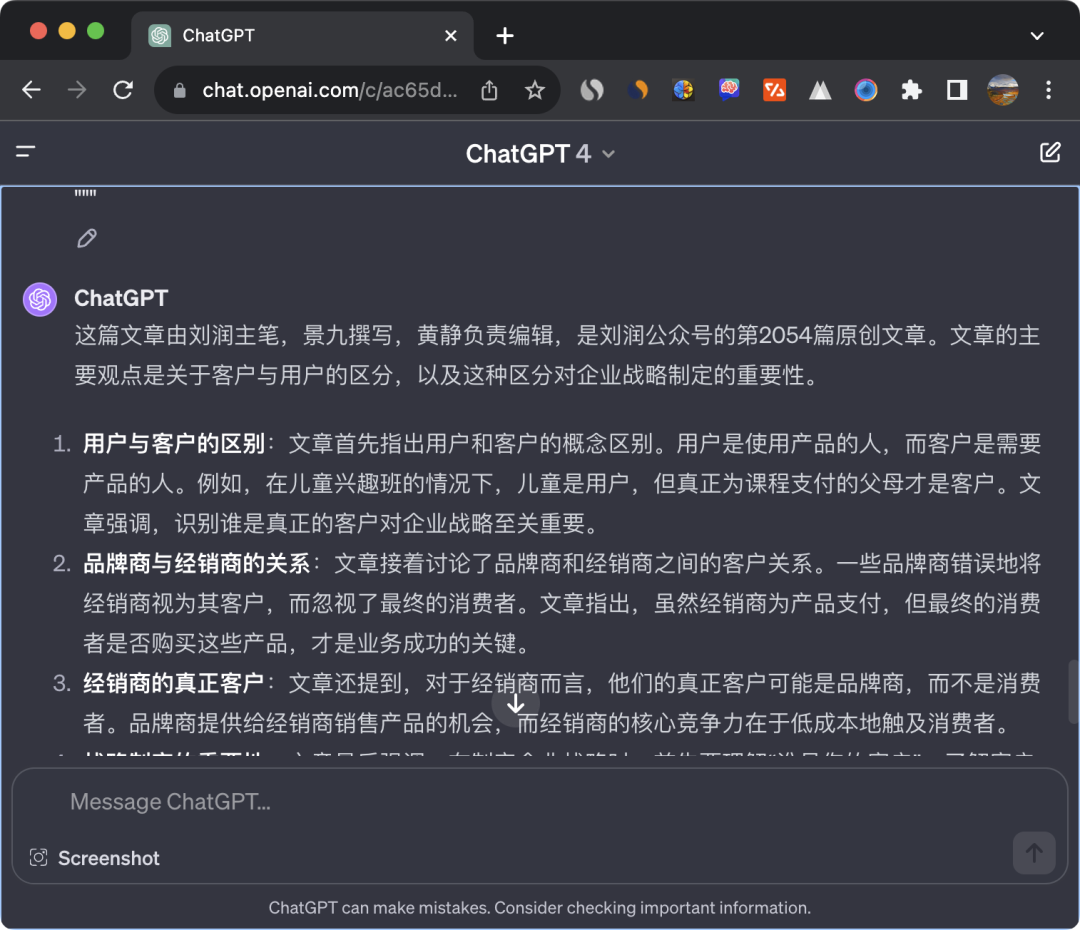Open the ChatGPT 4 model dropdown
This screenshot has height=930, width=1080.
pos(540,154)
